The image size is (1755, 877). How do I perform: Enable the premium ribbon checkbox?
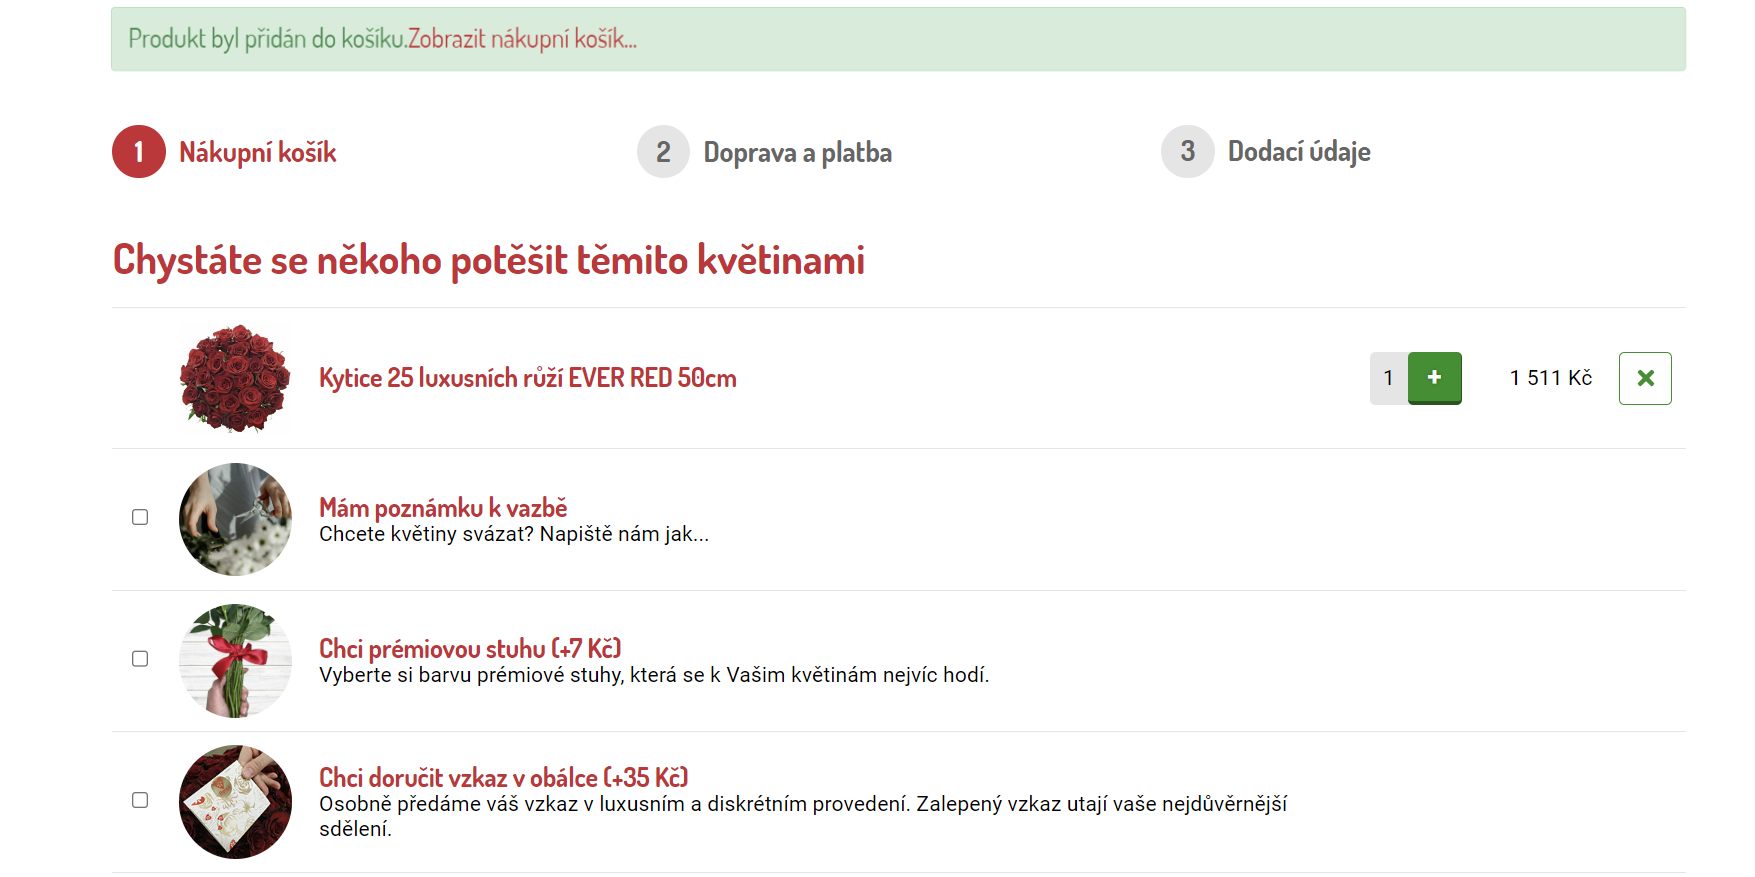point(140,658)
